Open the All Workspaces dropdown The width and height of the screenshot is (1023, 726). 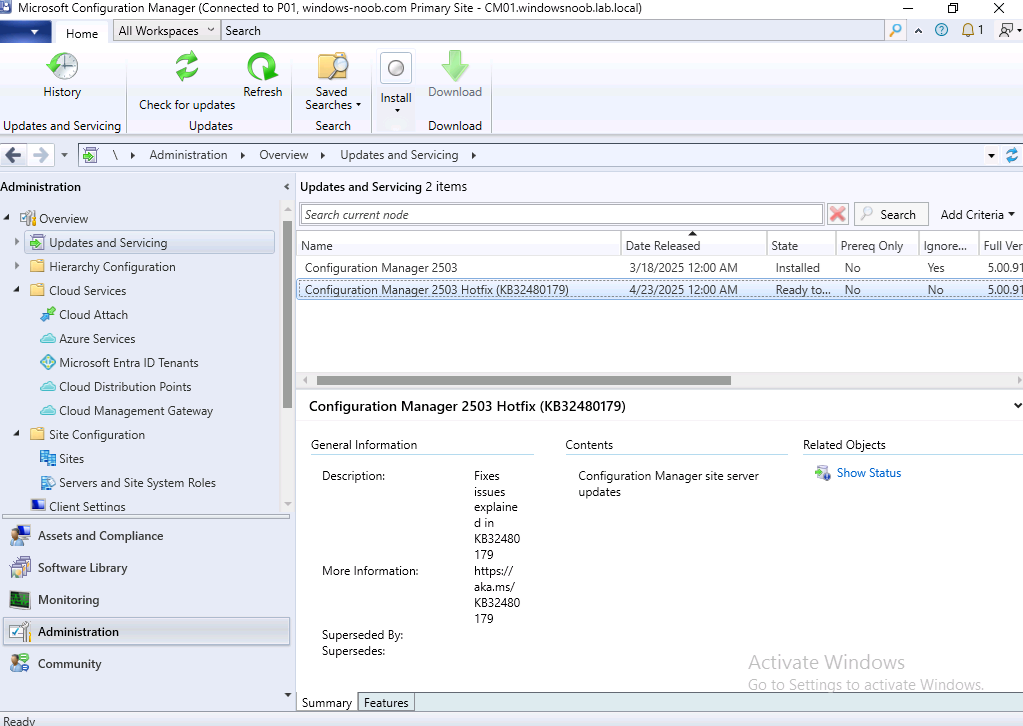pyautogui.click(x=166, y=31)
